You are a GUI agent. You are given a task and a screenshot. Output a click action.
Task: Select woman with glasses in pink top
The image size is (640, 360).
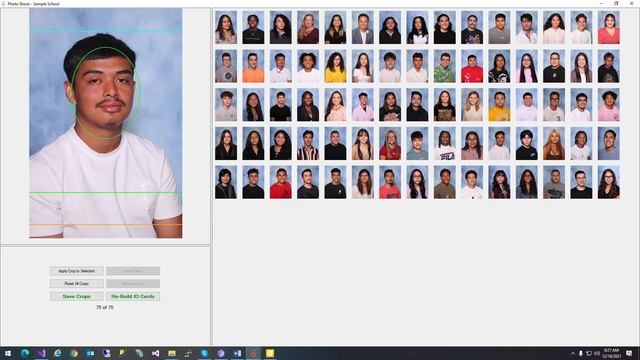pos(527,66)
